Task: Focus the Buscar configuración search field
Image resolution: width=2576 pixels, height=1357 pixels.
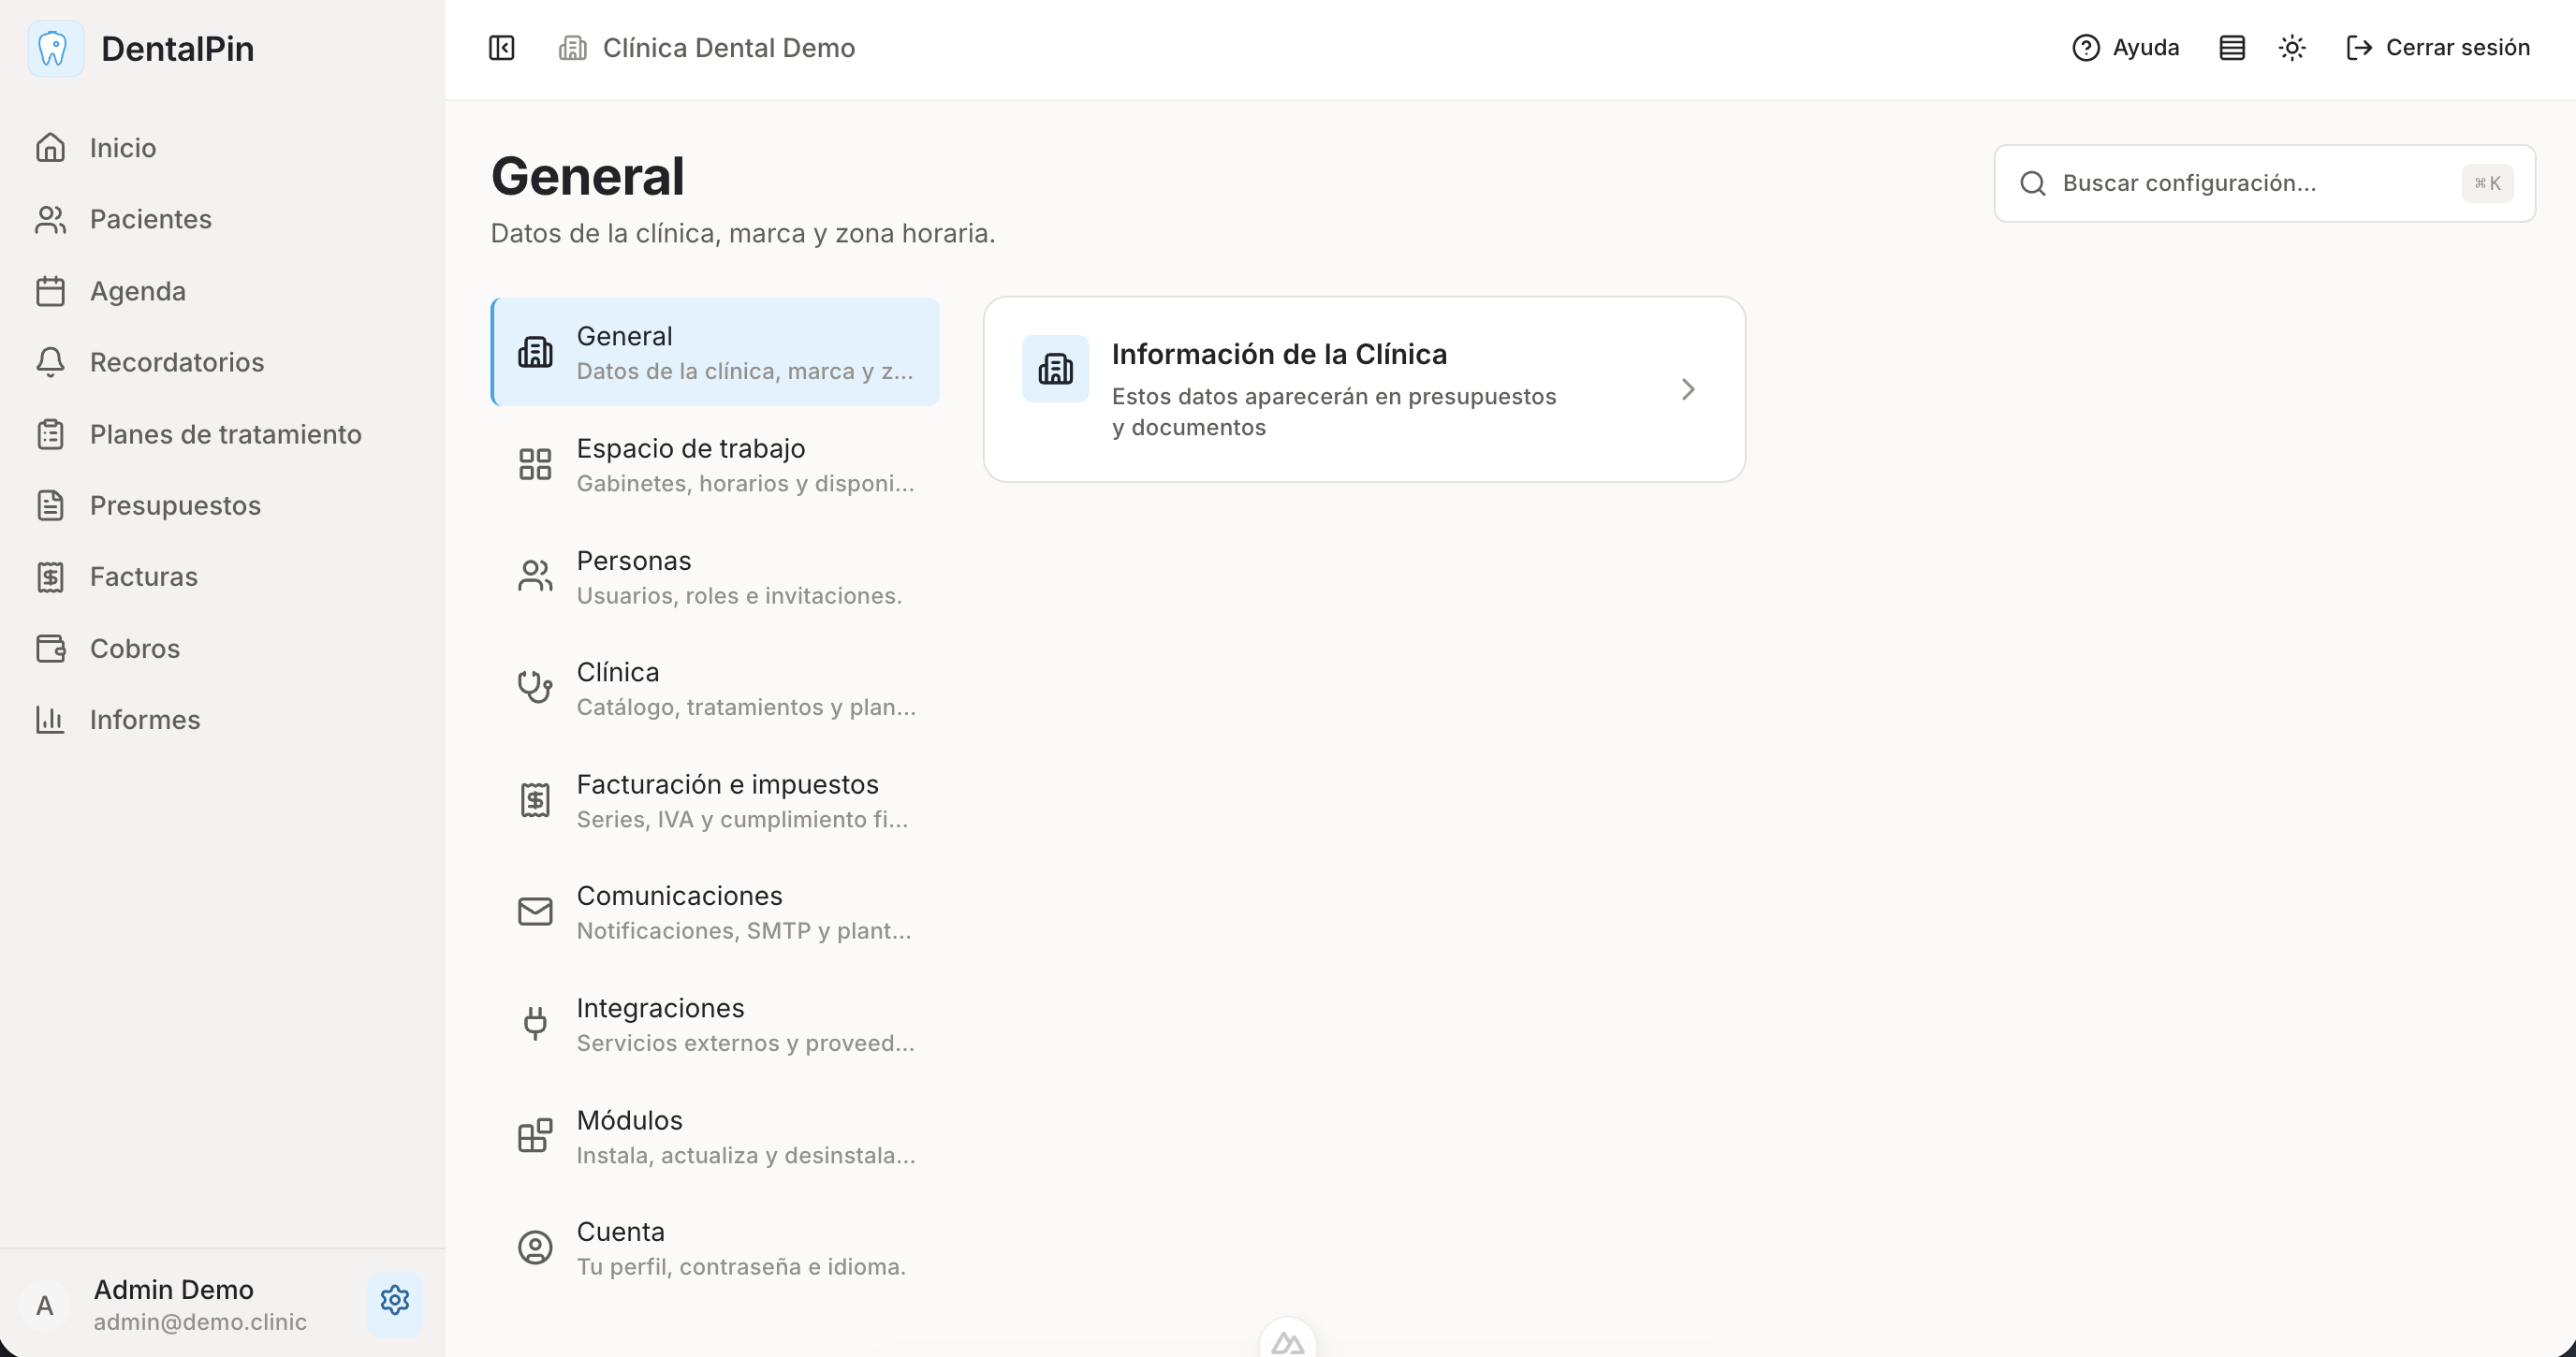Action: 2264,183
